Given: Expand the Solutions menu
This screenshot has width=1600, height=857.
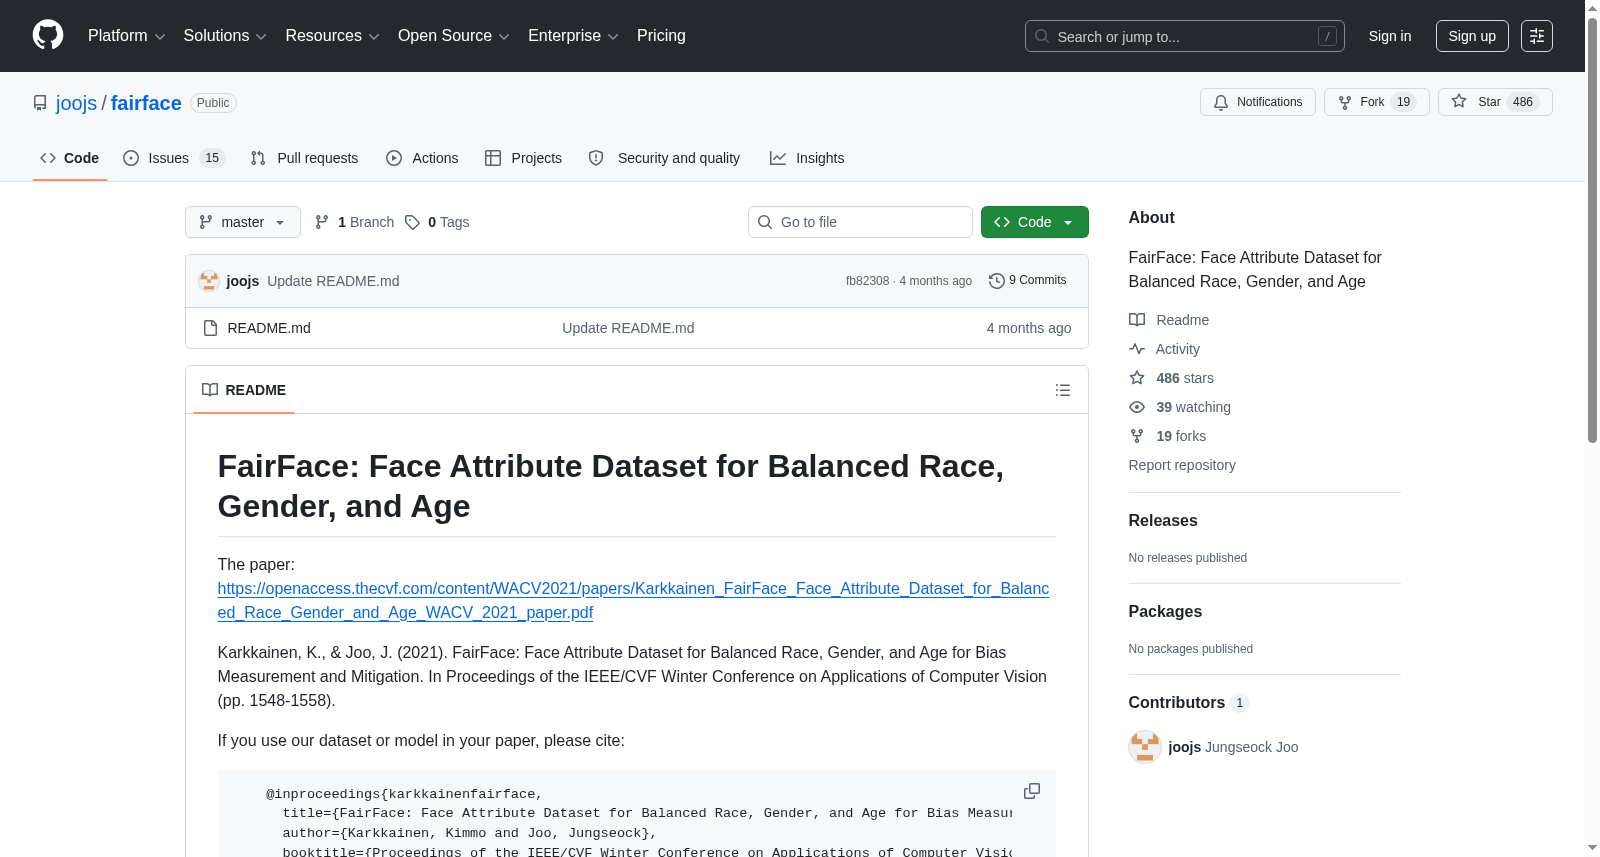Looking at the screenshot, I should [x=225, y=36].
